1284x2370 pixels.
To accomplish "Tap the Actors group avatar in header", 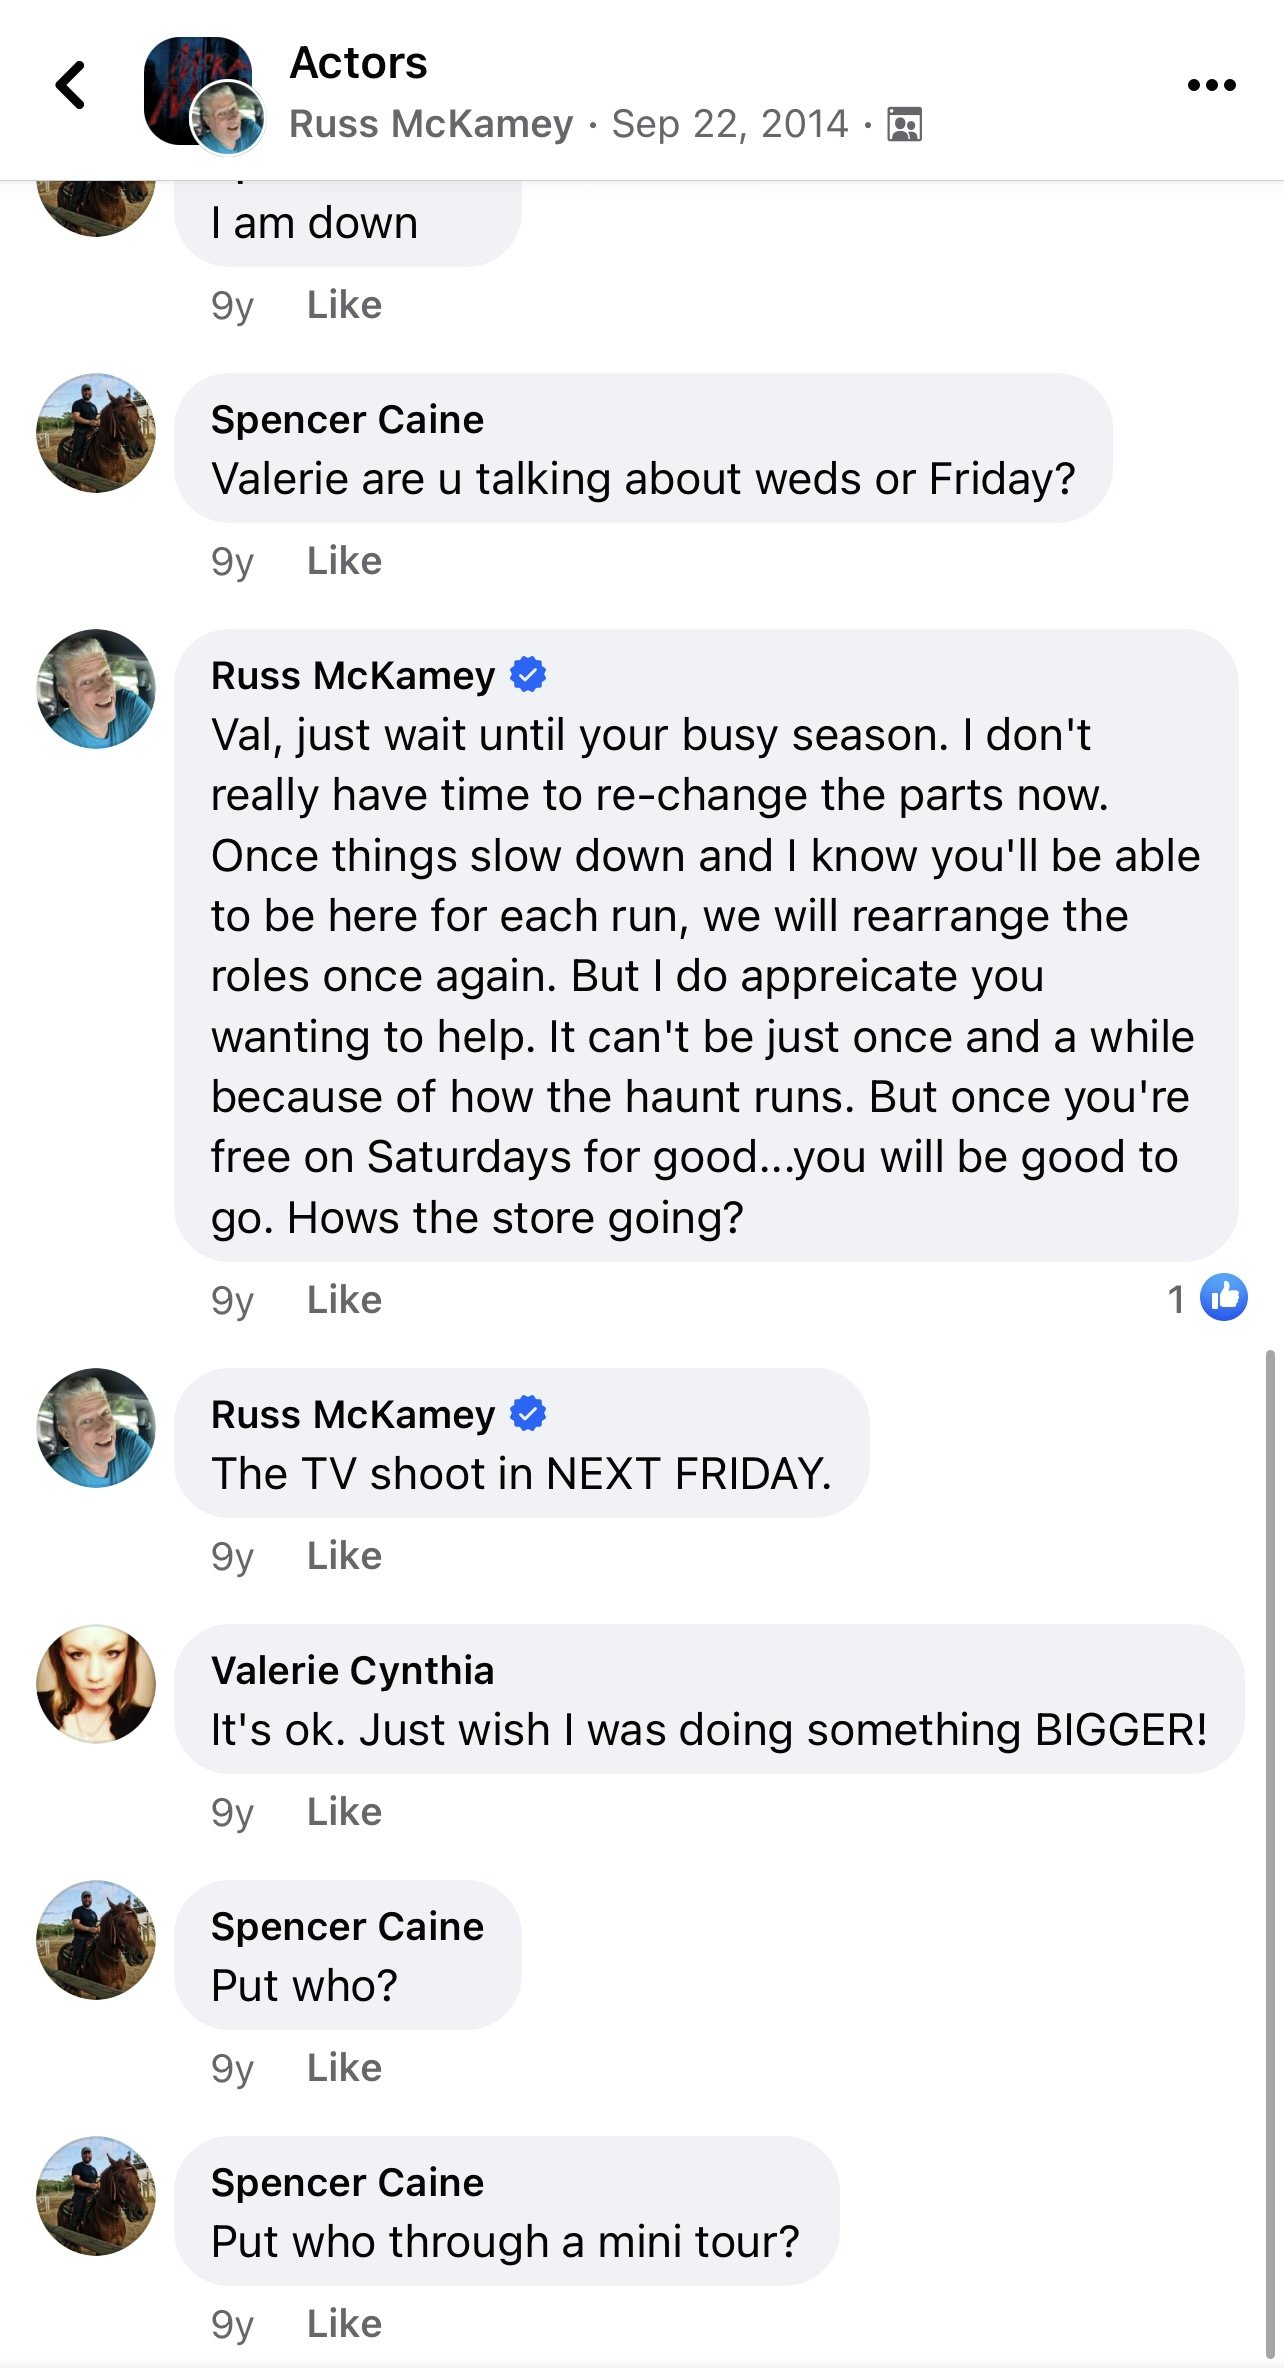I will (198, 92).
